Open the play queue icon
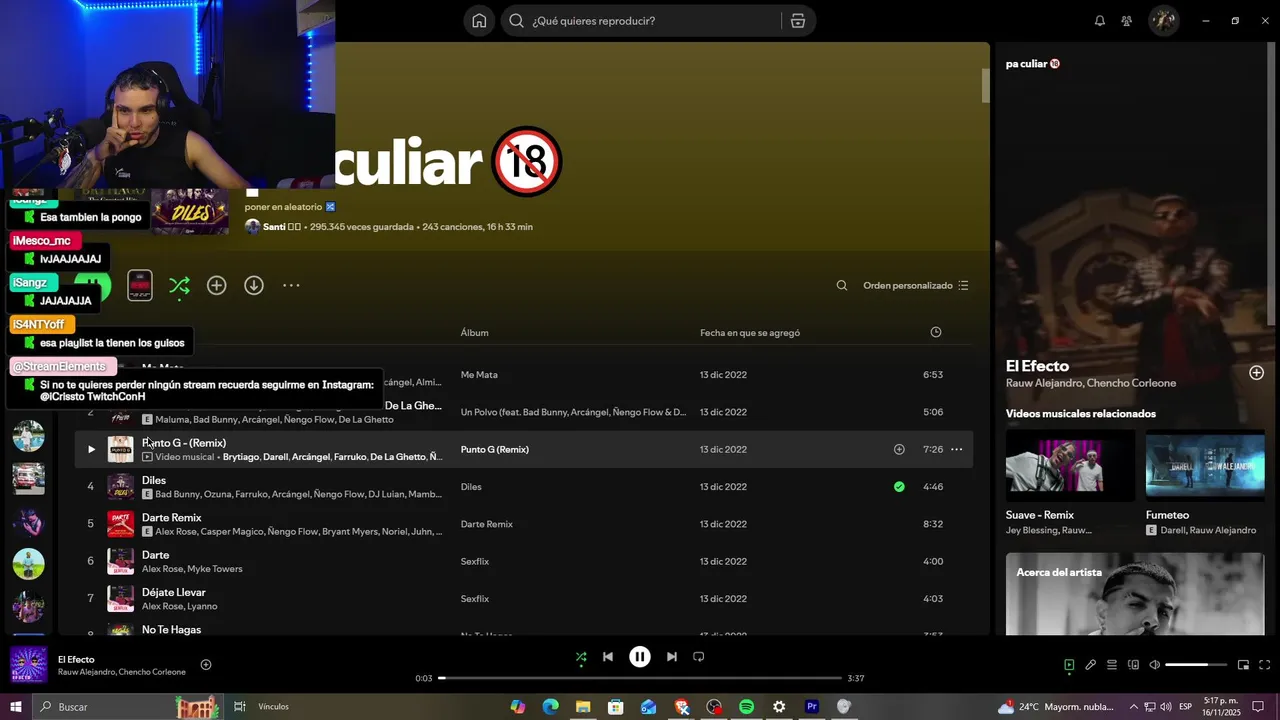This screenshot has height=720, width=1280. coord(1112,665)
